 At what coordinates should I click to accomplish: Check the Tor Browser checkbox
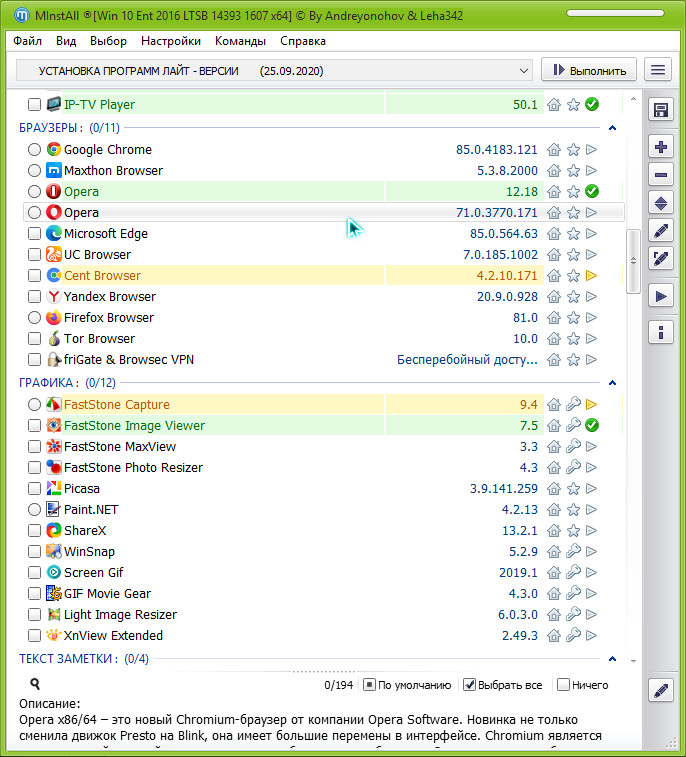[34, 338]
